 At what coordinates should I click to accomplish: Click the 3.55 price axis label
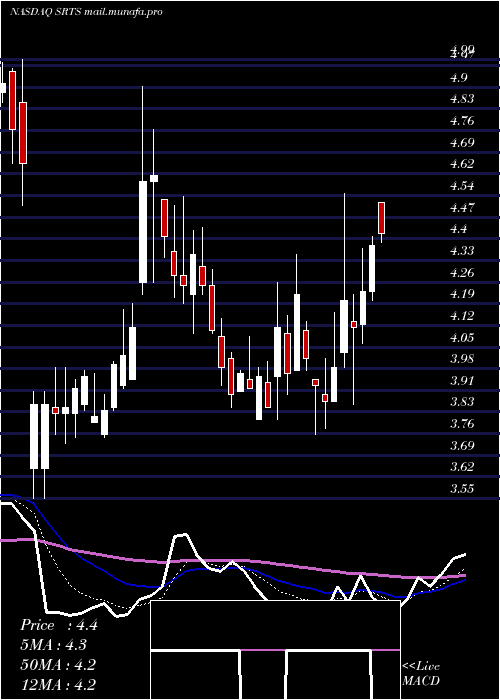tap(462, 488)
